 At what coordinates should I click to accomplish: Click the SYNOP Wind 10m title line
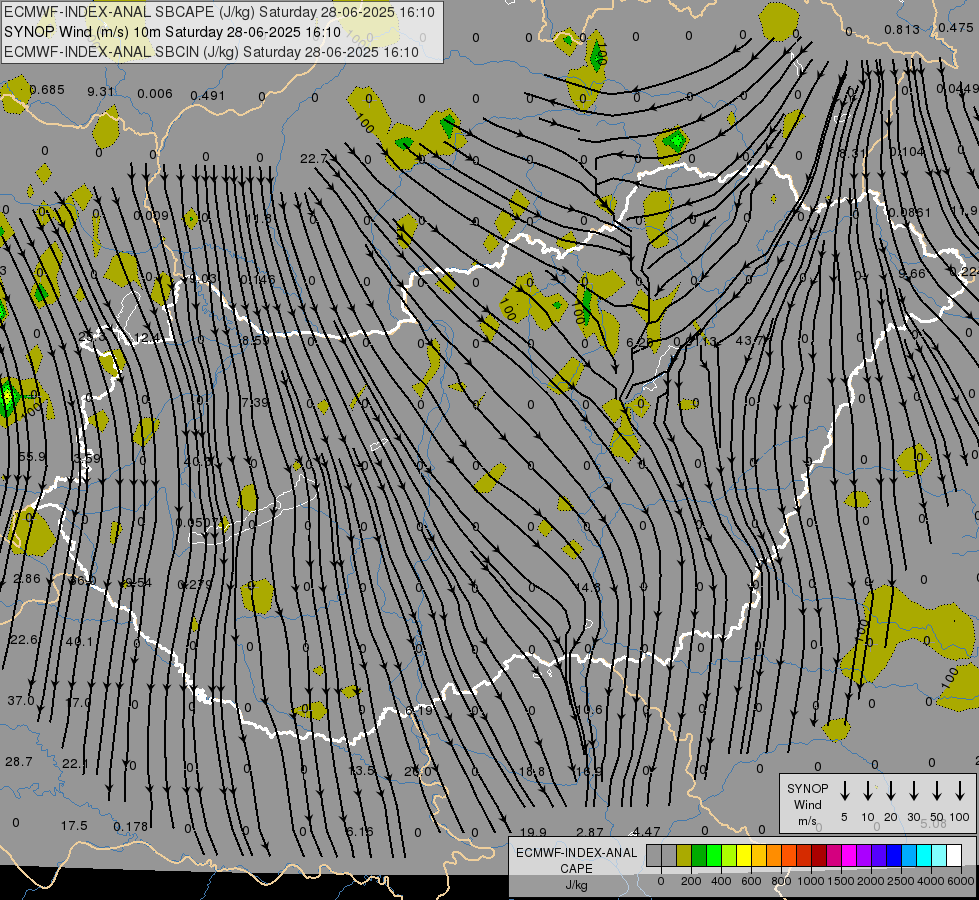pos(172,32)
